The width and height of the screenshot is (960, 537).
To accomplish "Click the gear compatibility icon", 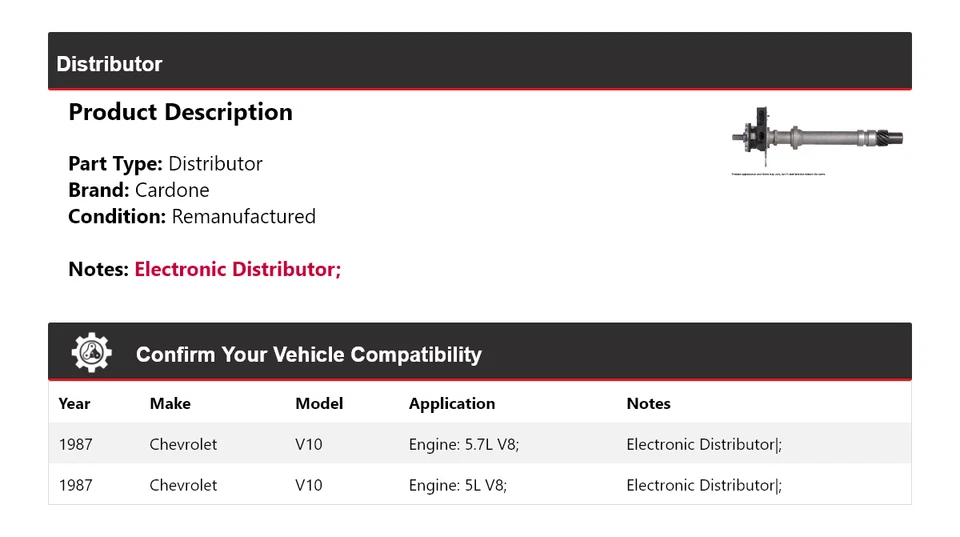I will click(x=91, y=353).
